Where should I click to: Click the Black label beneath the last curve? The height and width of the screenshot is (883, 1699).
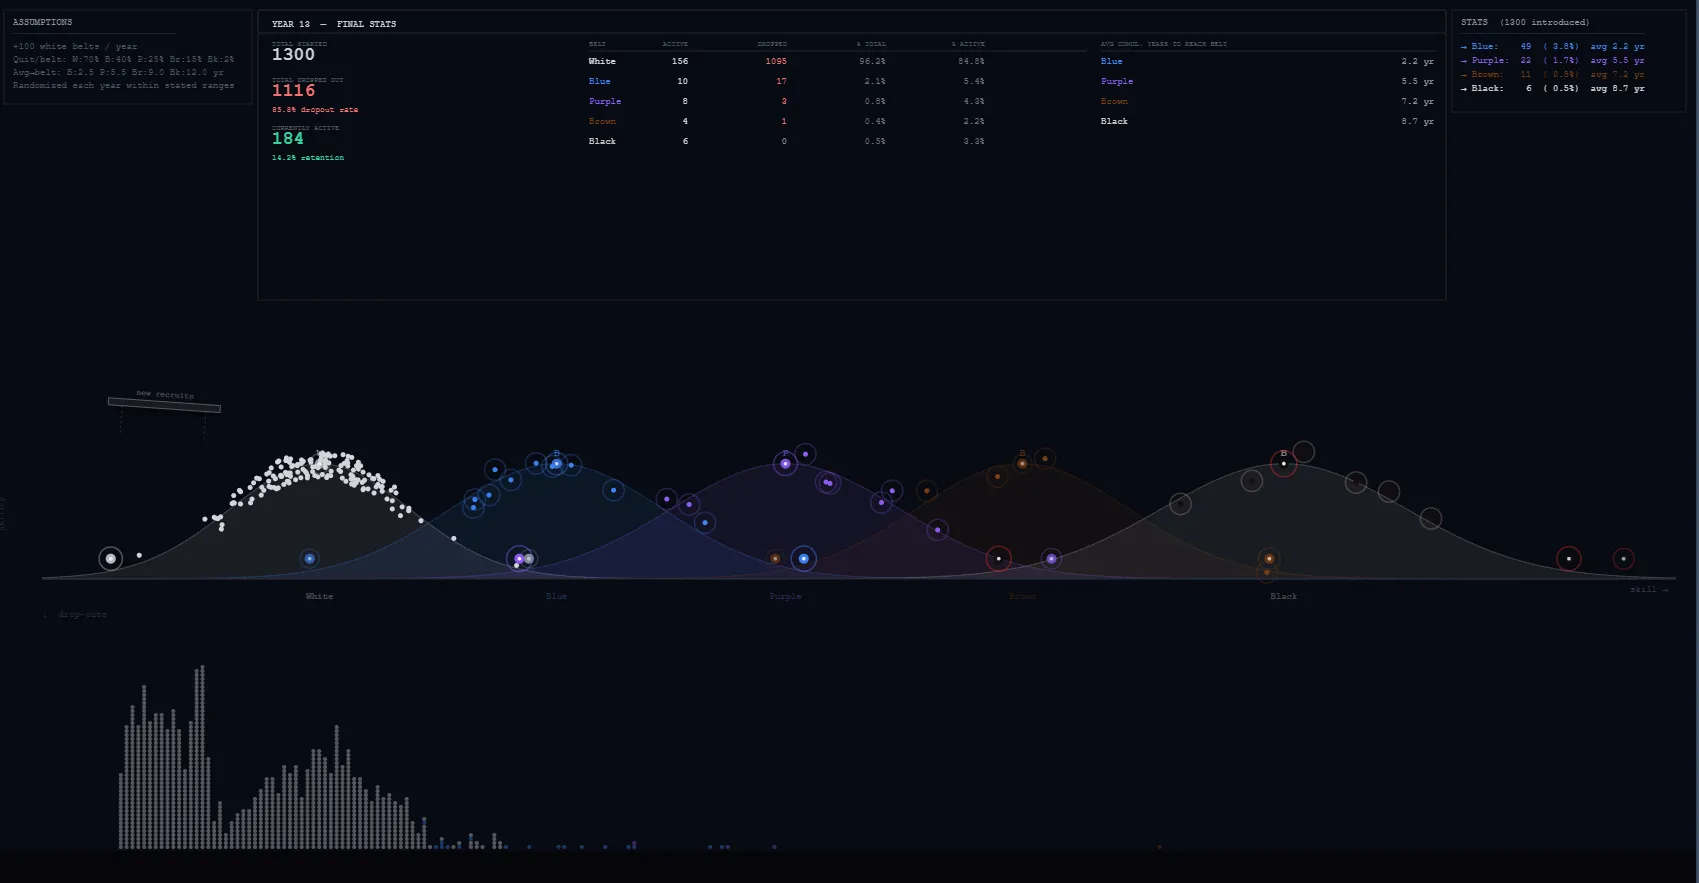[x=1283, y=597]
